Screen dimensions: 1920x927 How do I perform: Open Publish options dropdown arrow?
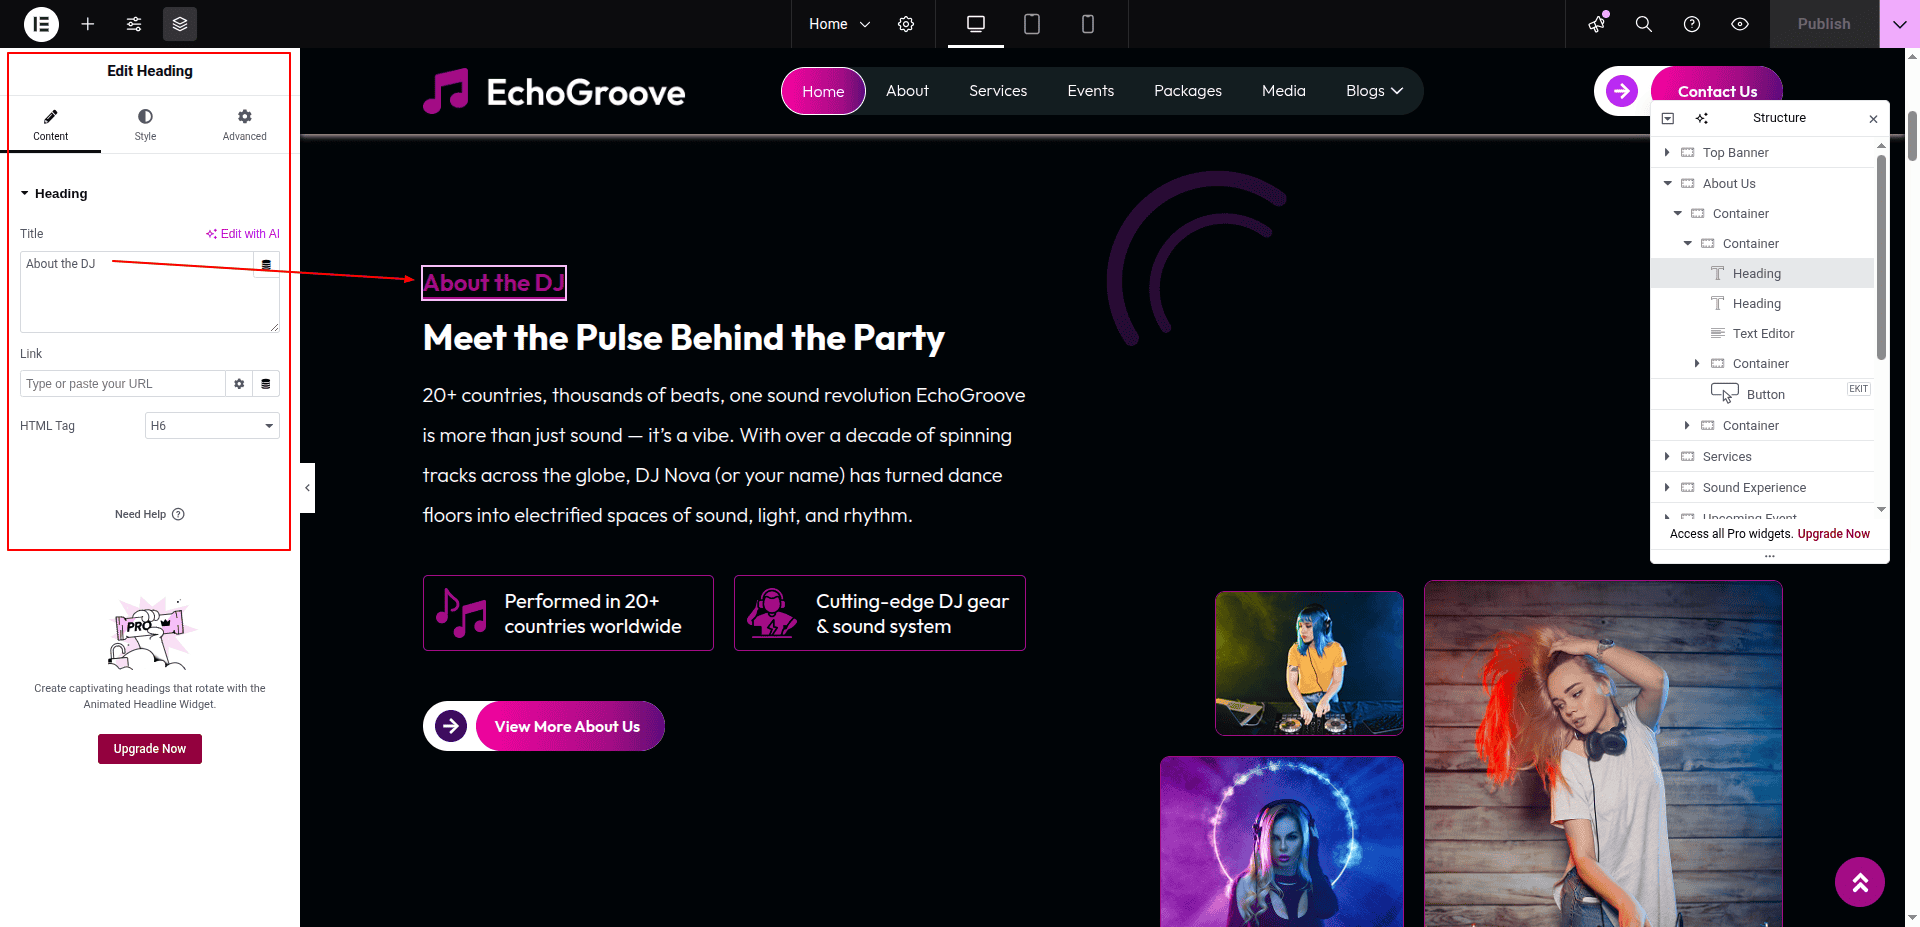1899,24
